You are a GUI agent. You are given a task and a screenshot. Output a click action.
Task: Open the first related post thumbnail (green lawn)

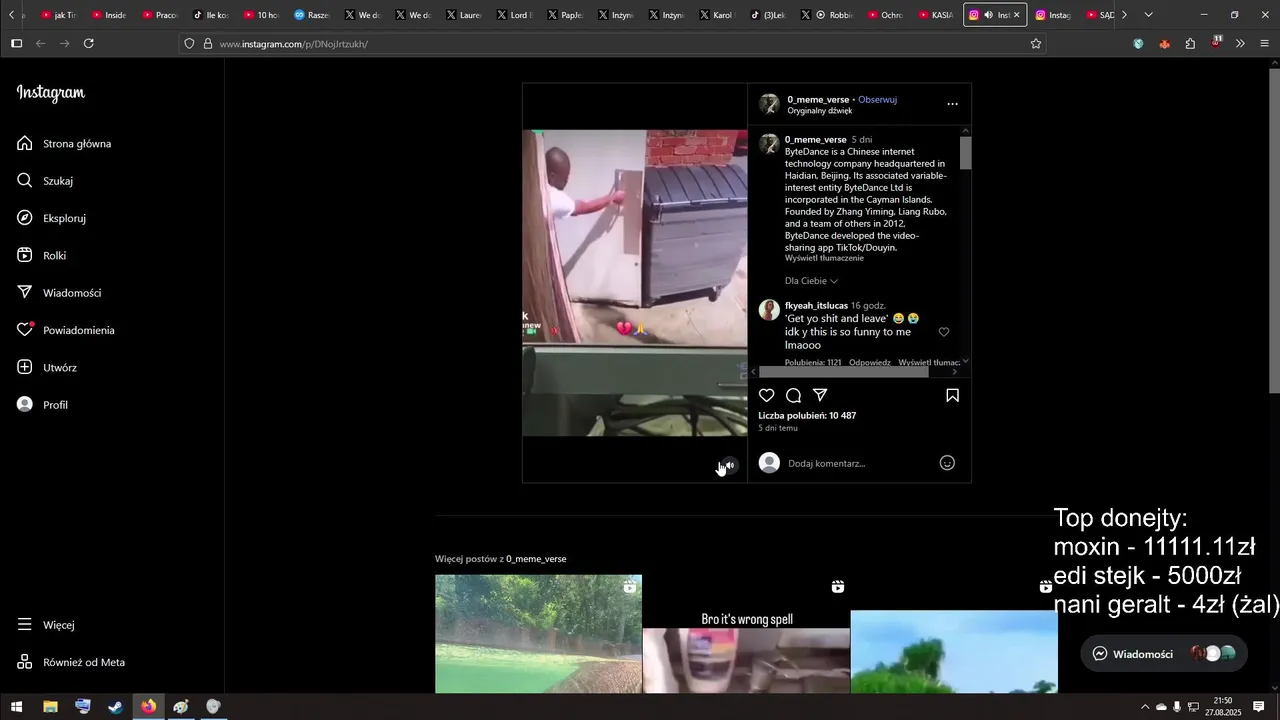coord(538,634)
